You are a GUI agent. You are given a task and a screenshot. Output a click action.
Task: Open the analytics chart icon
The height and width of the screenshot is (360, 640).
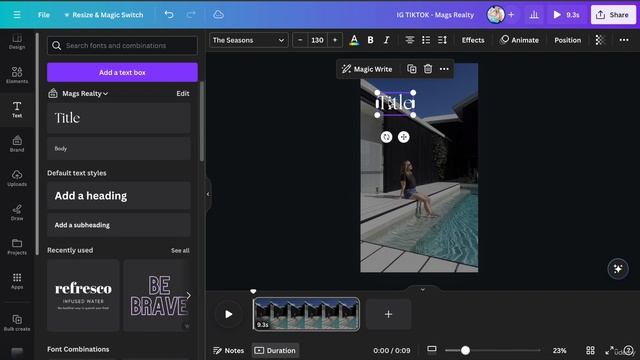coord(533,15)
